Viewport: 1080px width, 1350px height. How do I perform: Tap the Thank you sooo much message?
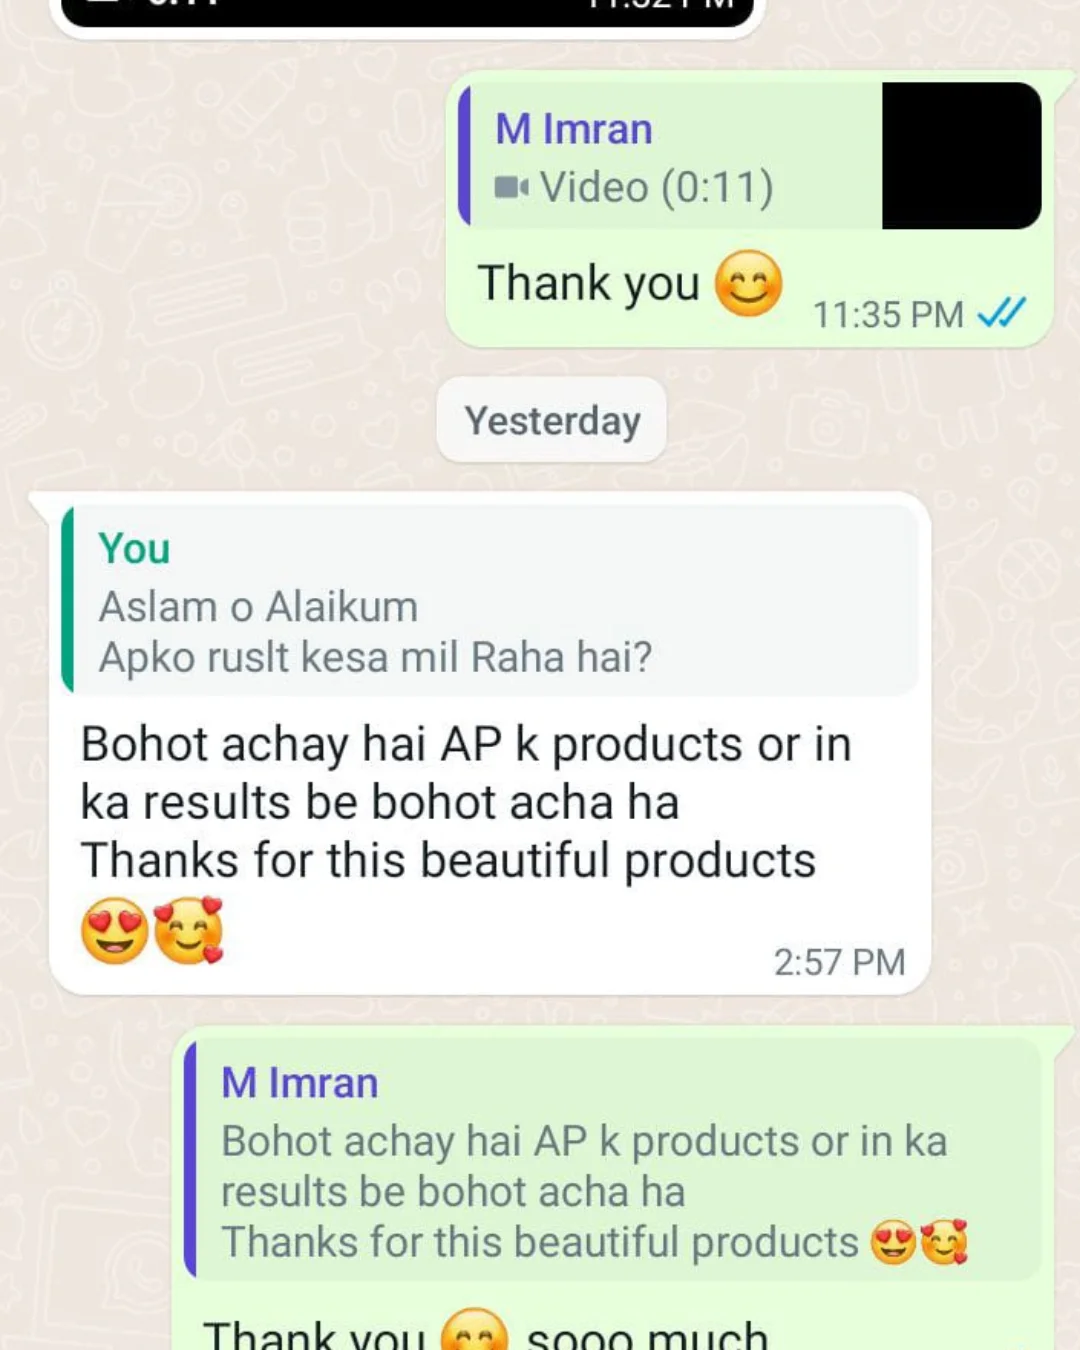[486, 1332]
